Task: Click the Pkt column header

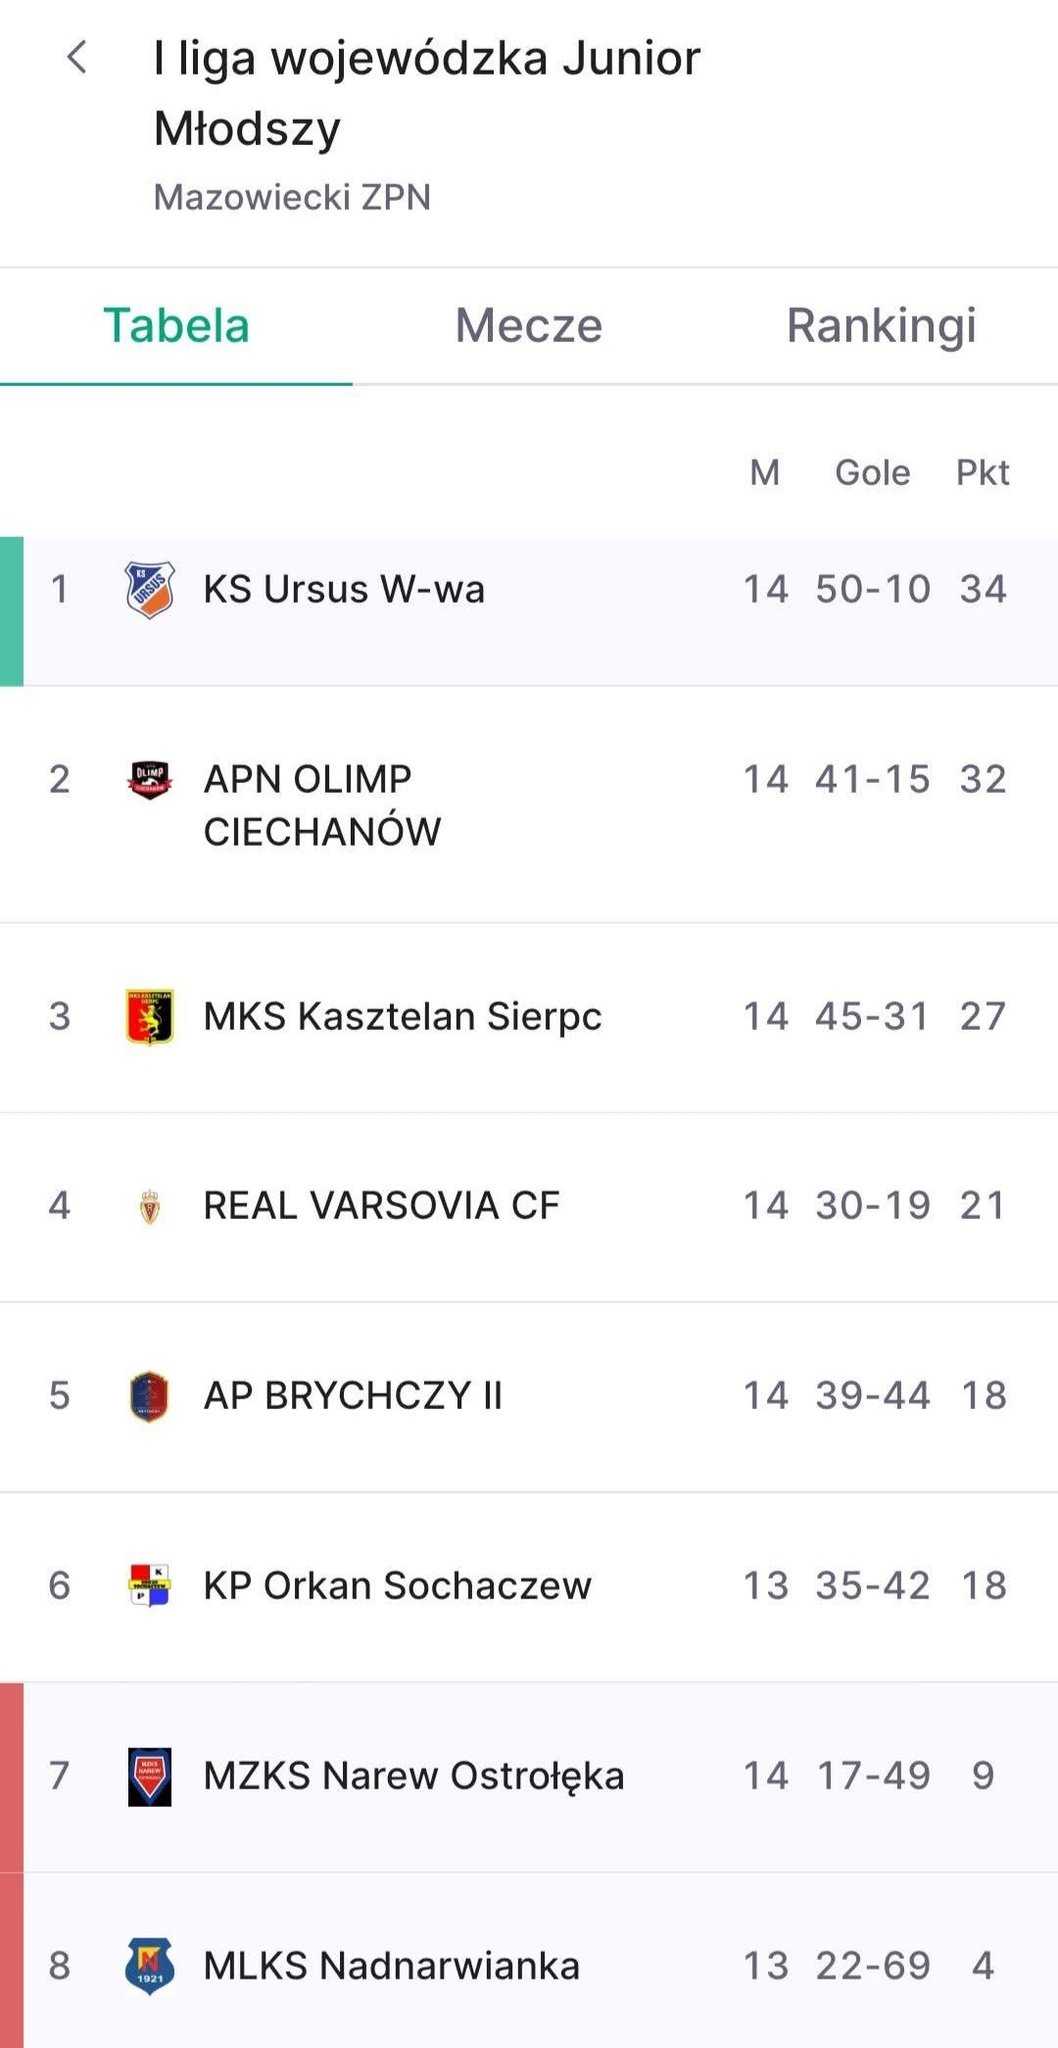Action: tap(982, 473)
